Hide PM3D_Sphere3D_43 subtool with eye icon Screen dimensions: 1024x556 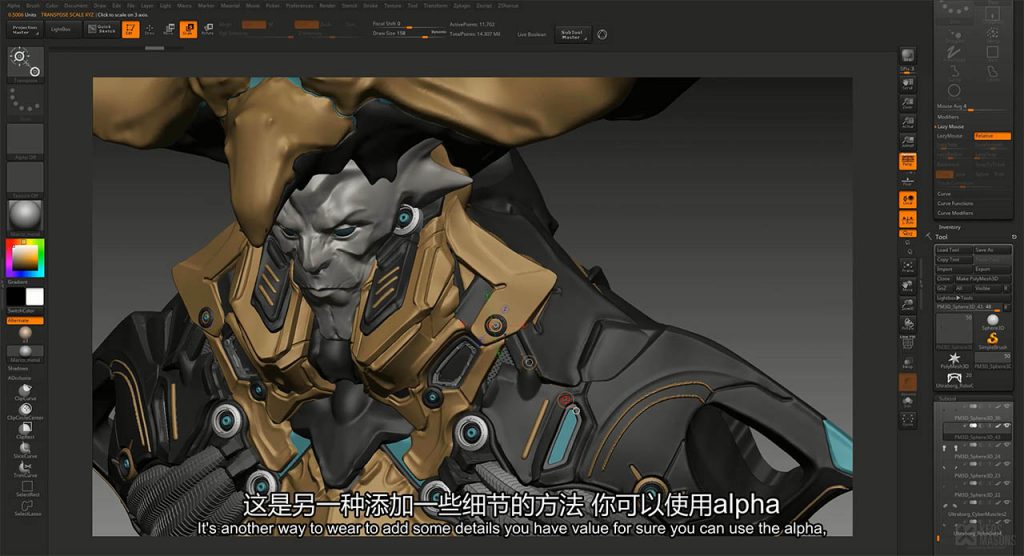1006,425
